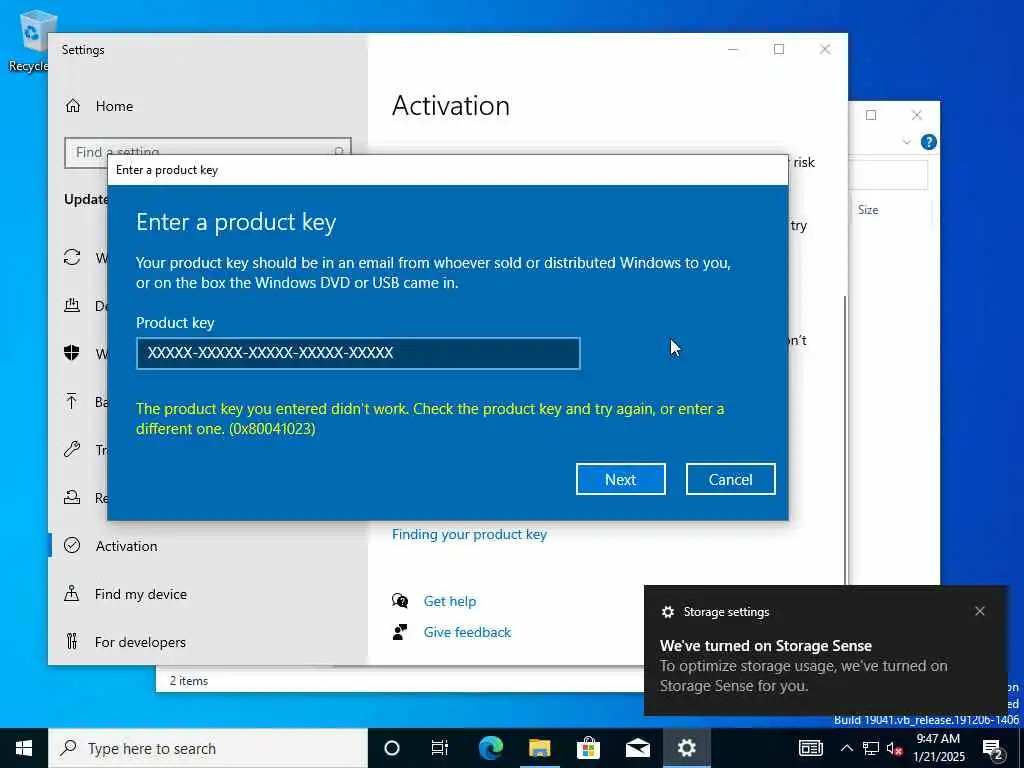Open Cortana circle on taskbar

[x=392, y=748]
